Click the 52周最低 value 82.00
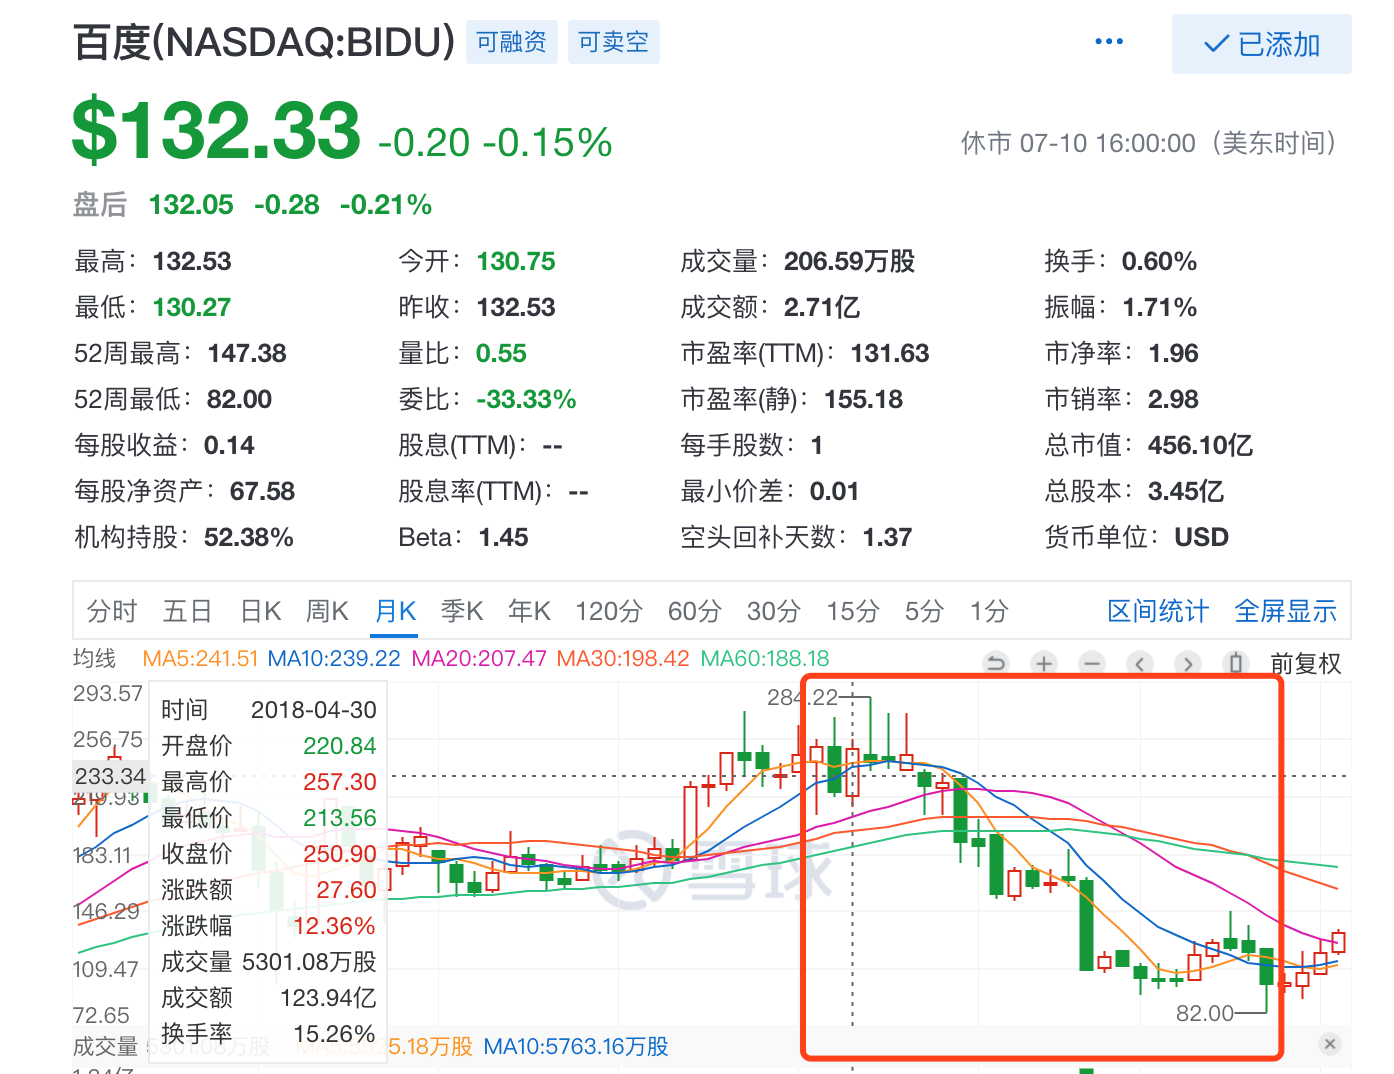 [239, 399]
